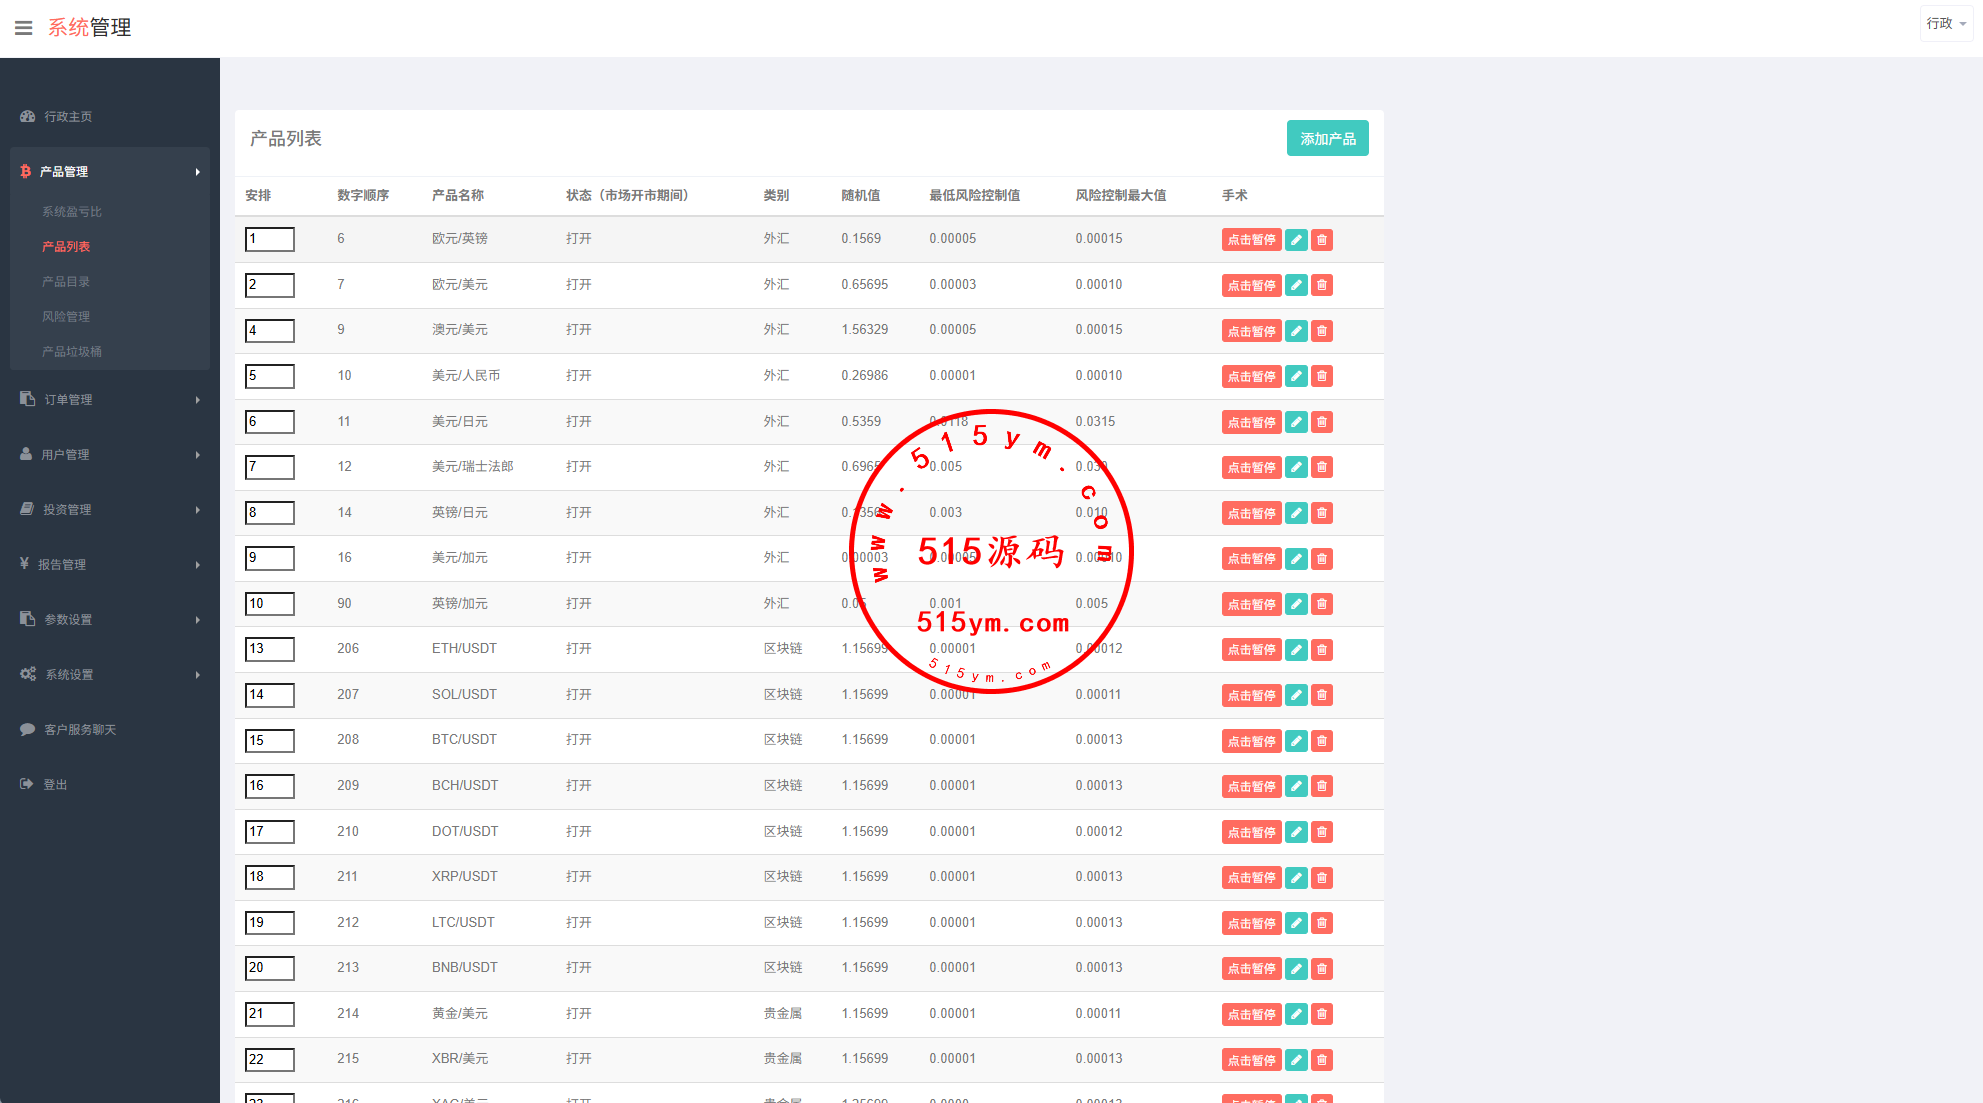Viewport: 1983px width, 1103px height.
Task: Pause 美元/日元 product with 点击暂停
Action: (1251, 422)
